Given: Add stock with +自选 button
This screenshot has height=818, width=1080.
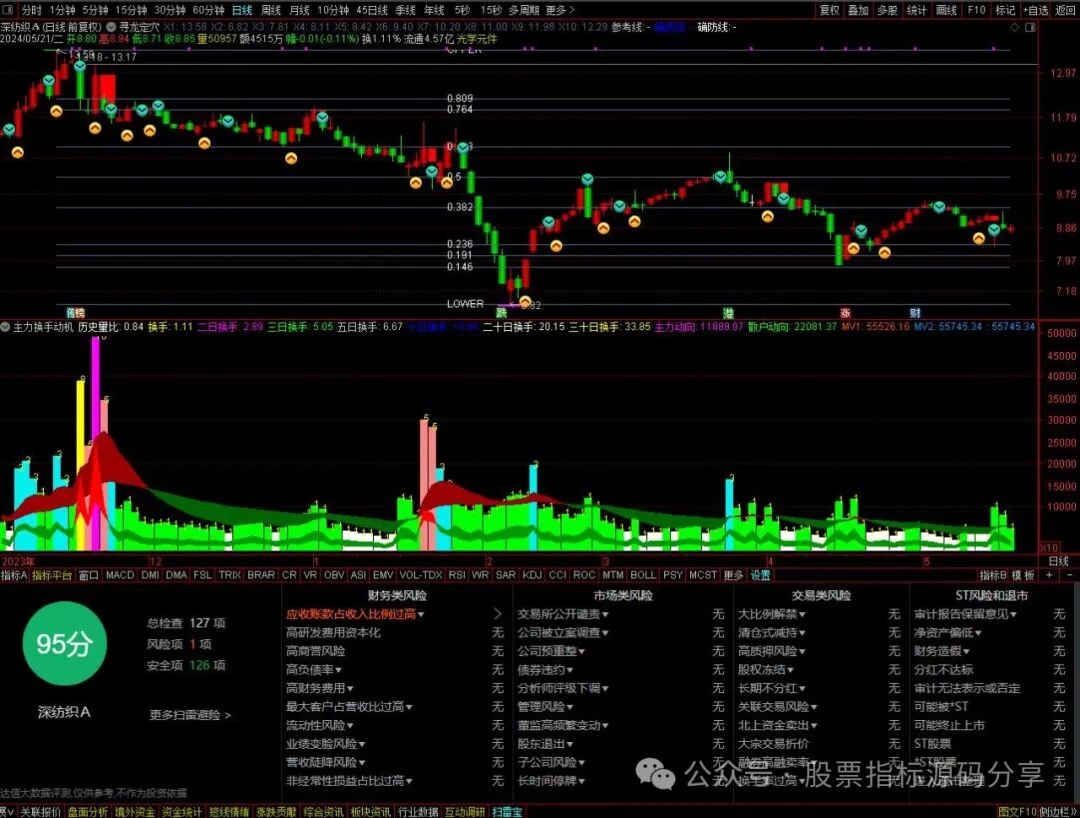Looking at the screenshot, I should [x=1035, y=10].
